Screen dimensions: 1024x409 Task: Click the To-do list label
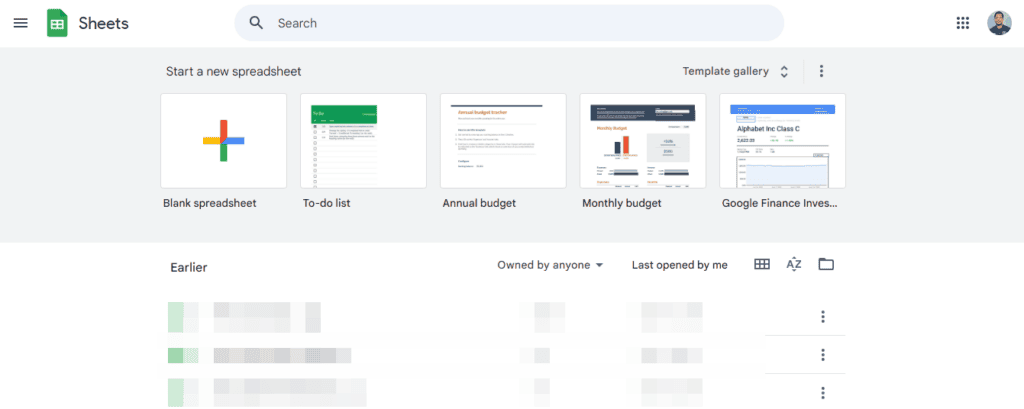tap(327, 203)
